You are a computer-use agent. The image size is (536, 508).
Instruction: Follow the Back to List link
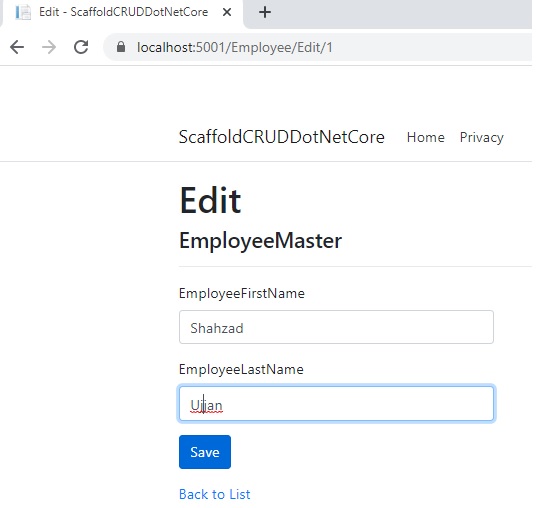[x=215, y=494]
